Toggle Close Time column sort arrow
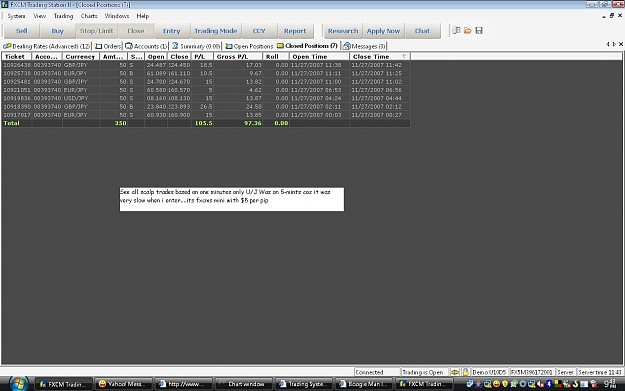This screenshot has height=391, width=625. [404, 57]
